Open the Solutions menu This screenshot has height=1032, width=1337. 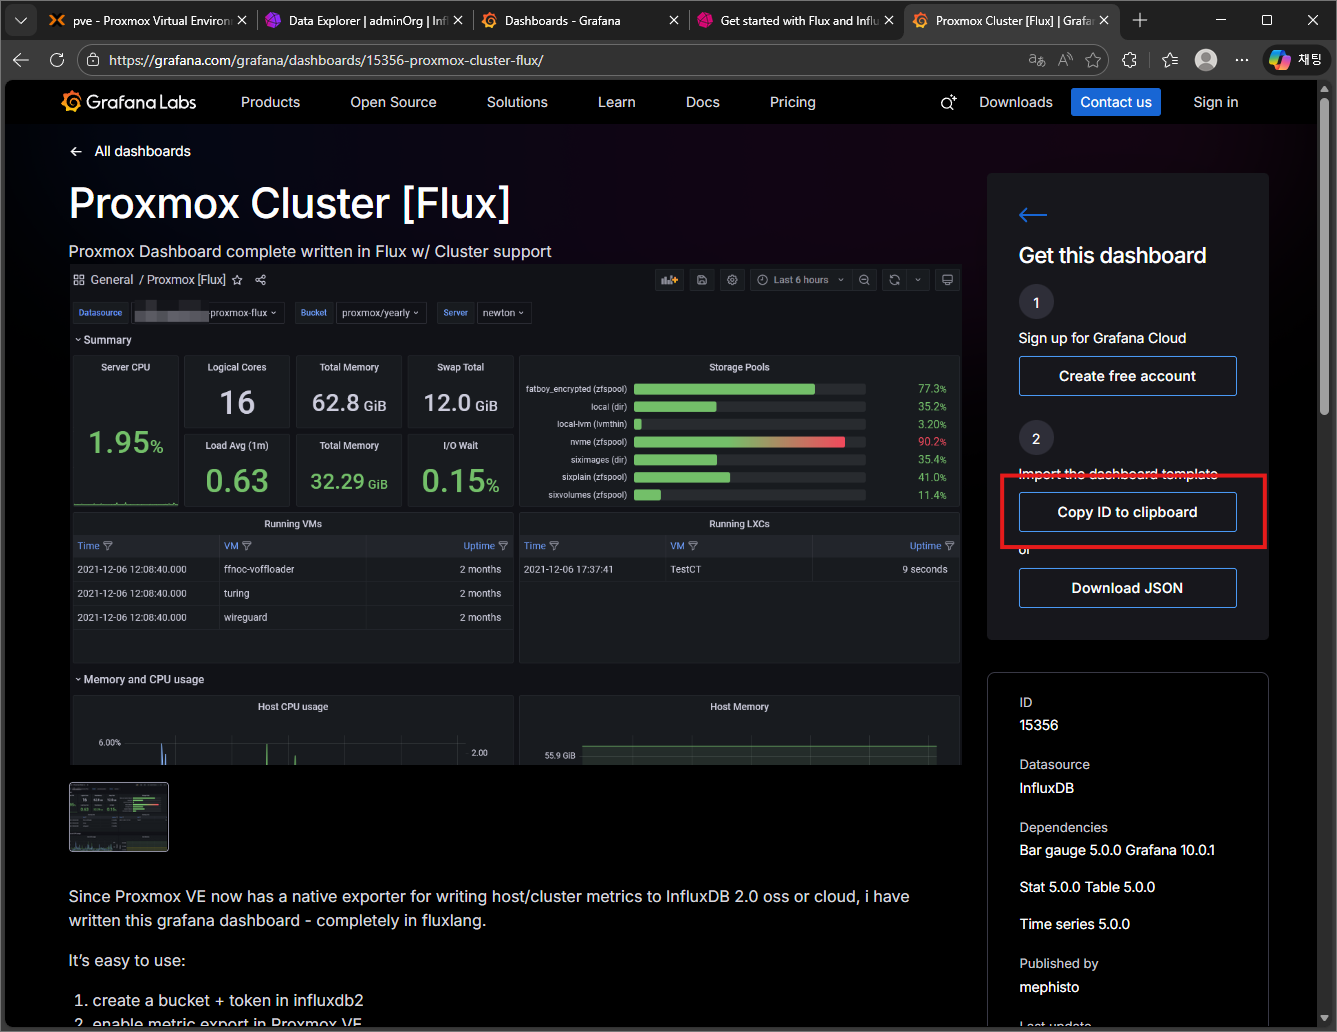point(517,102)
